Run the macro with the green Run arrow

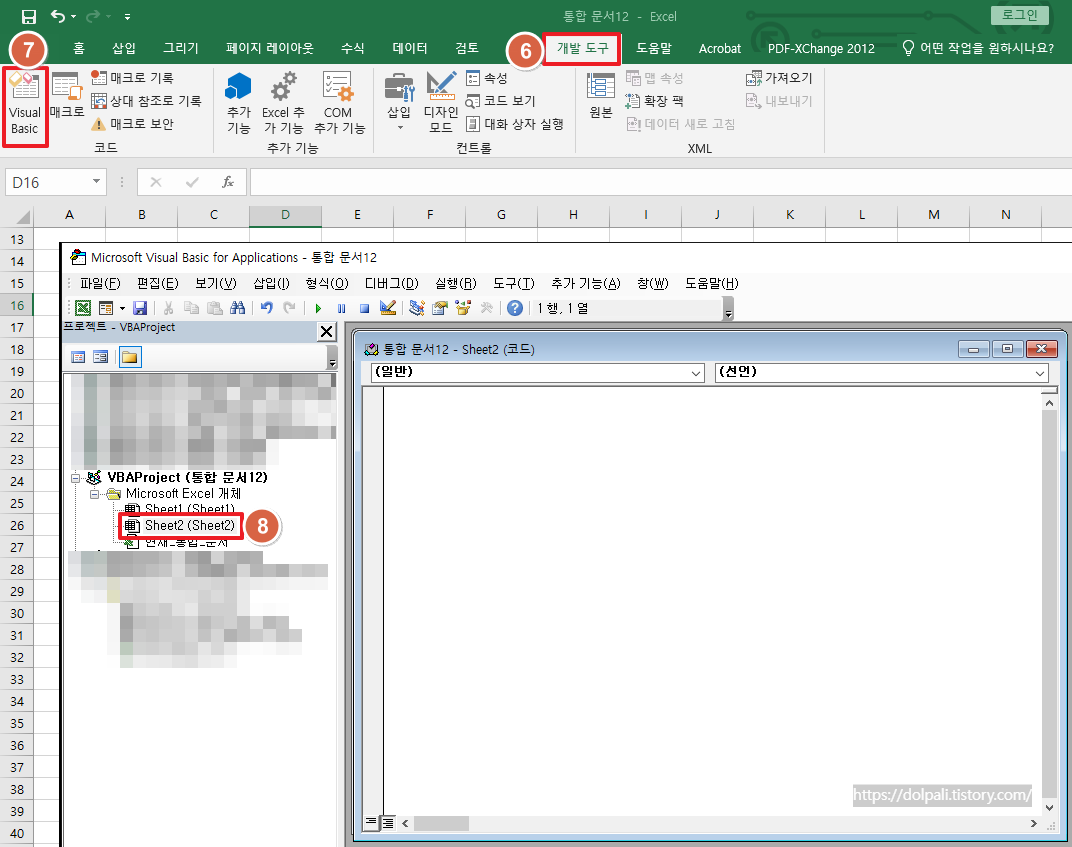(318, 307)
